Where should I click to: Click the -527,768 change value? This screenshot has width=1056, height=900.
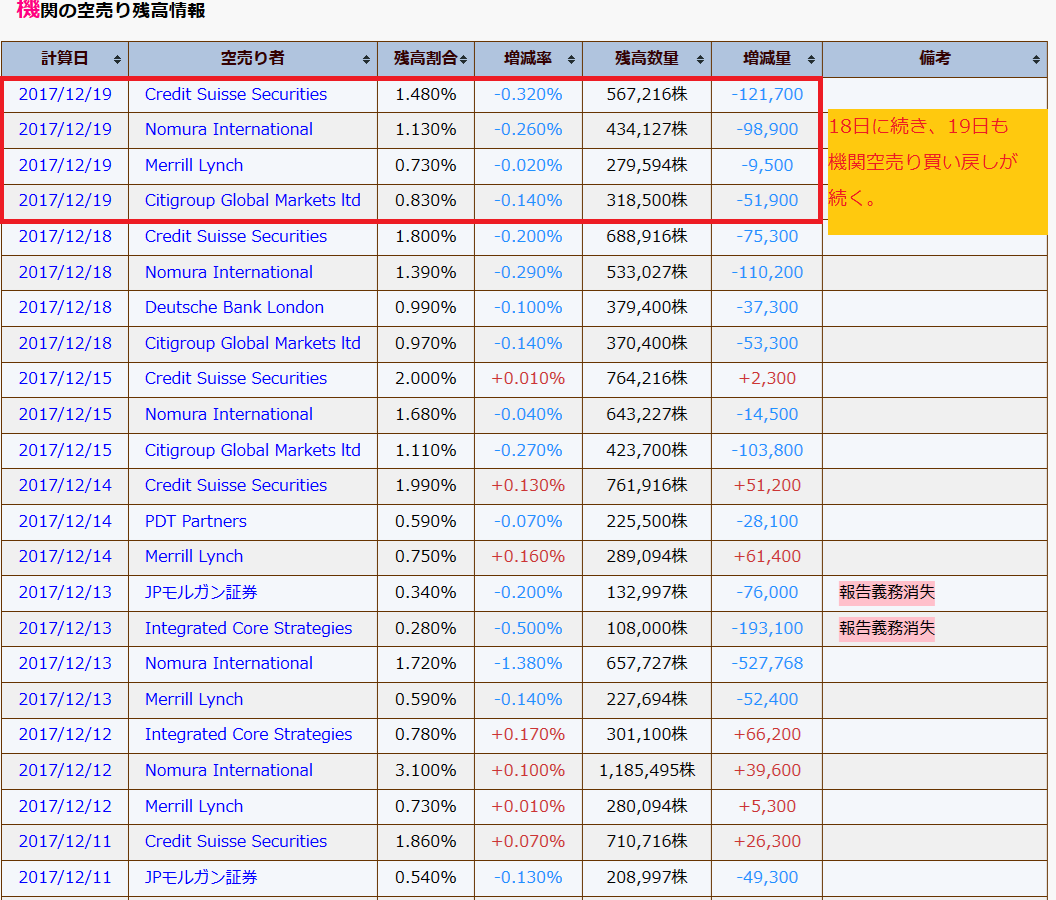tap(767, 664)
